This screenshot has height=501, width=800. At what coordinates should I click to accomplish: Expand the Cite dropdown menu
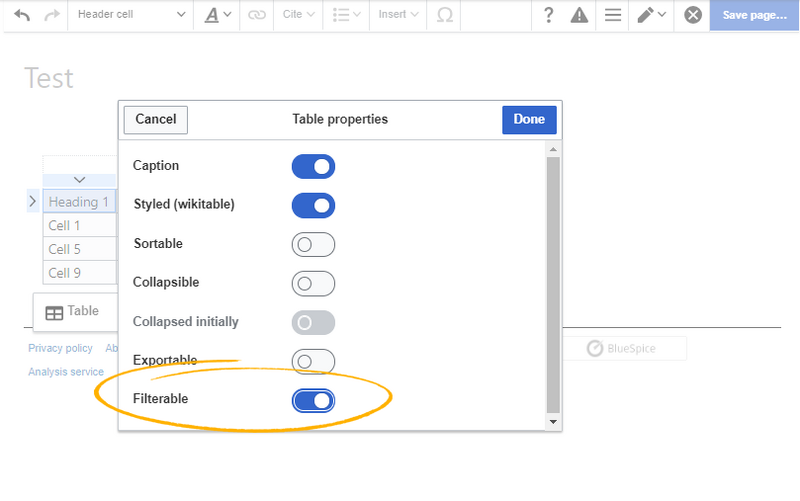tap(298, 15)
